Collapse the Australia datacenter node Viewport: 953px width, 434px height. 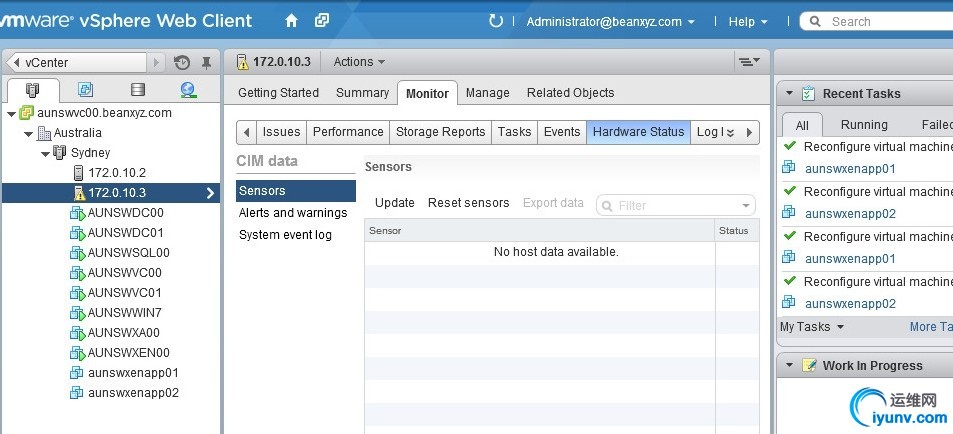click(29, 134)
